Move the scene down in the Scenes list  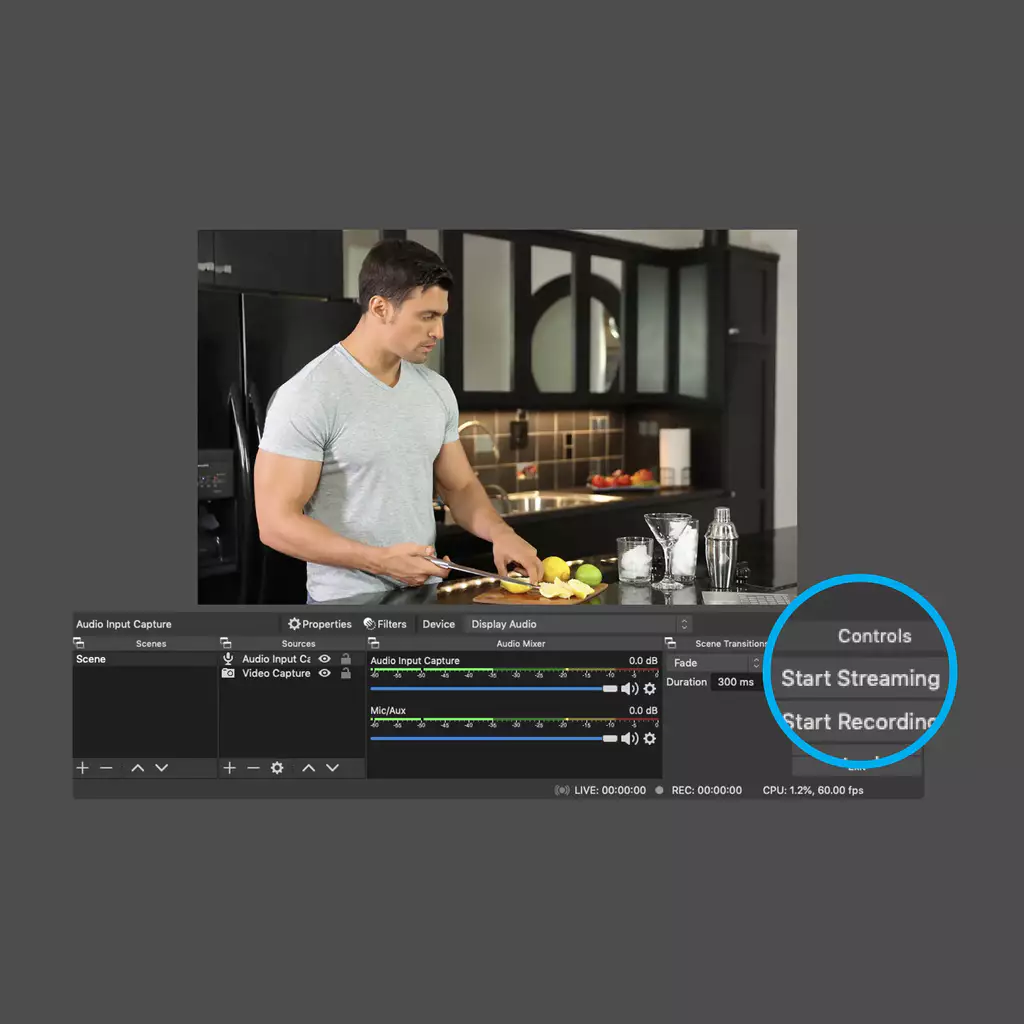pos(161,768)
